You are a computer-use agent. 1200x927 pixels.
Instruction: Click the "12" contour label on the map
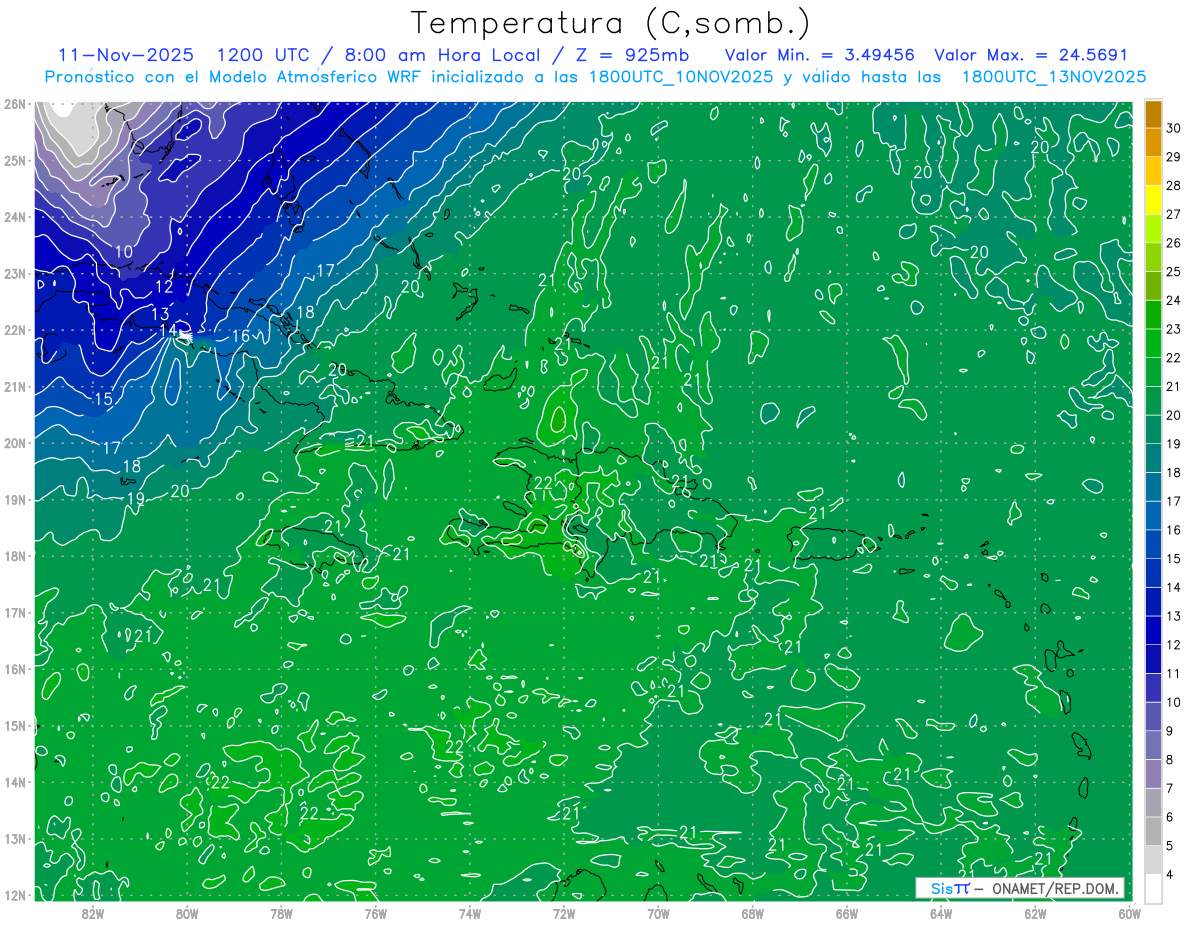(x=164, y=287)
